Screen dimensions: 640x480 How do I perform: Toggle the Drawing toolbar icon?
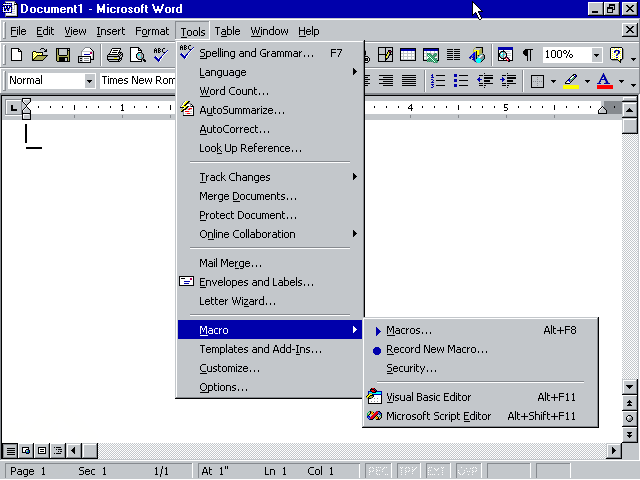tap(477, 55)
